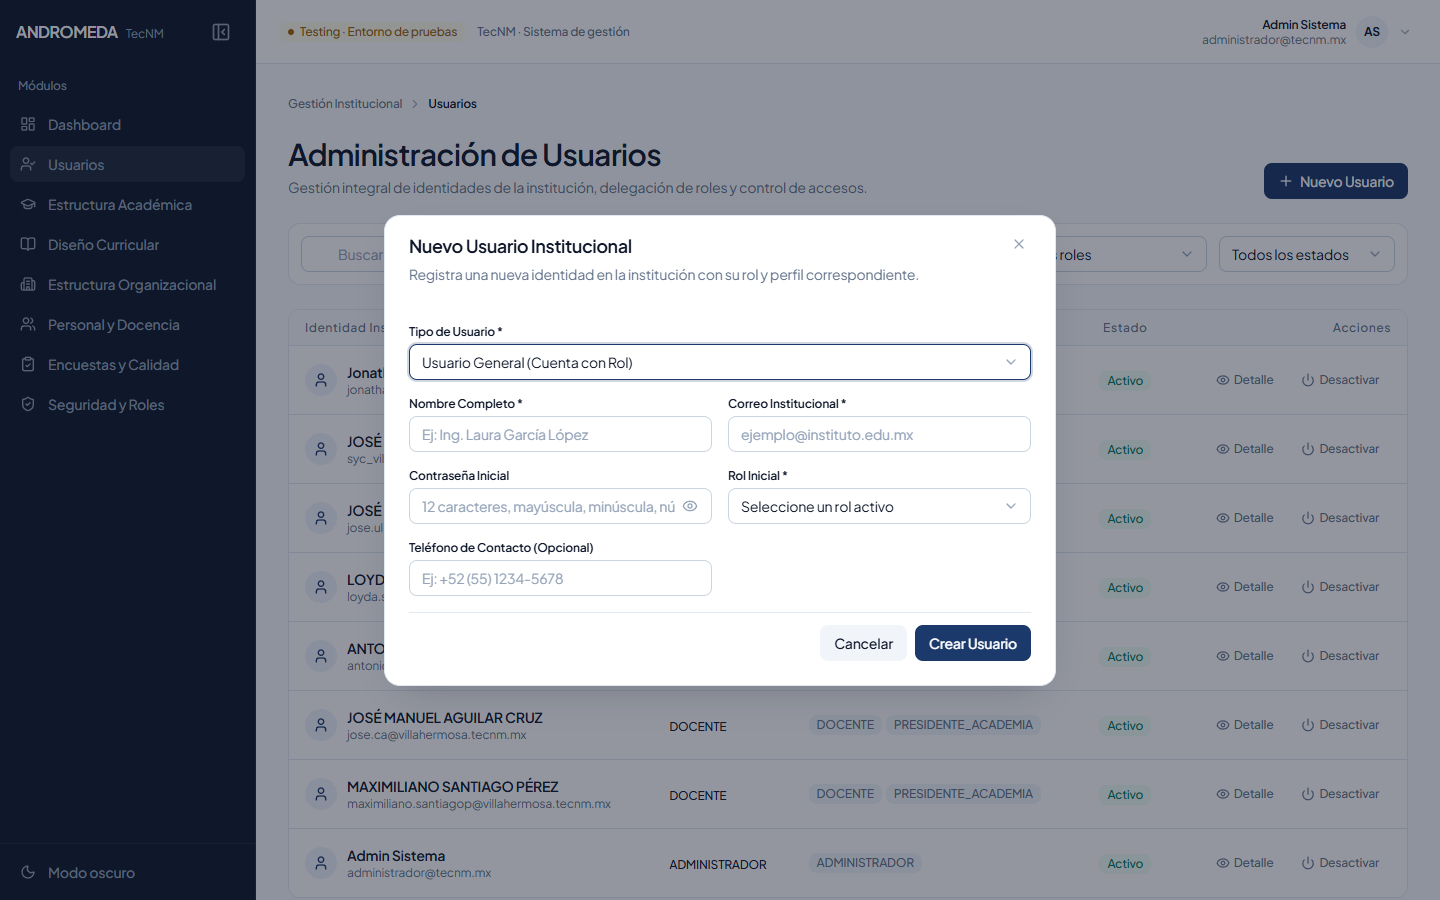1440x900 pixels.
Task: Show the Contraseña Inicial password with eye icon
Action: click(x=690, y=506)
